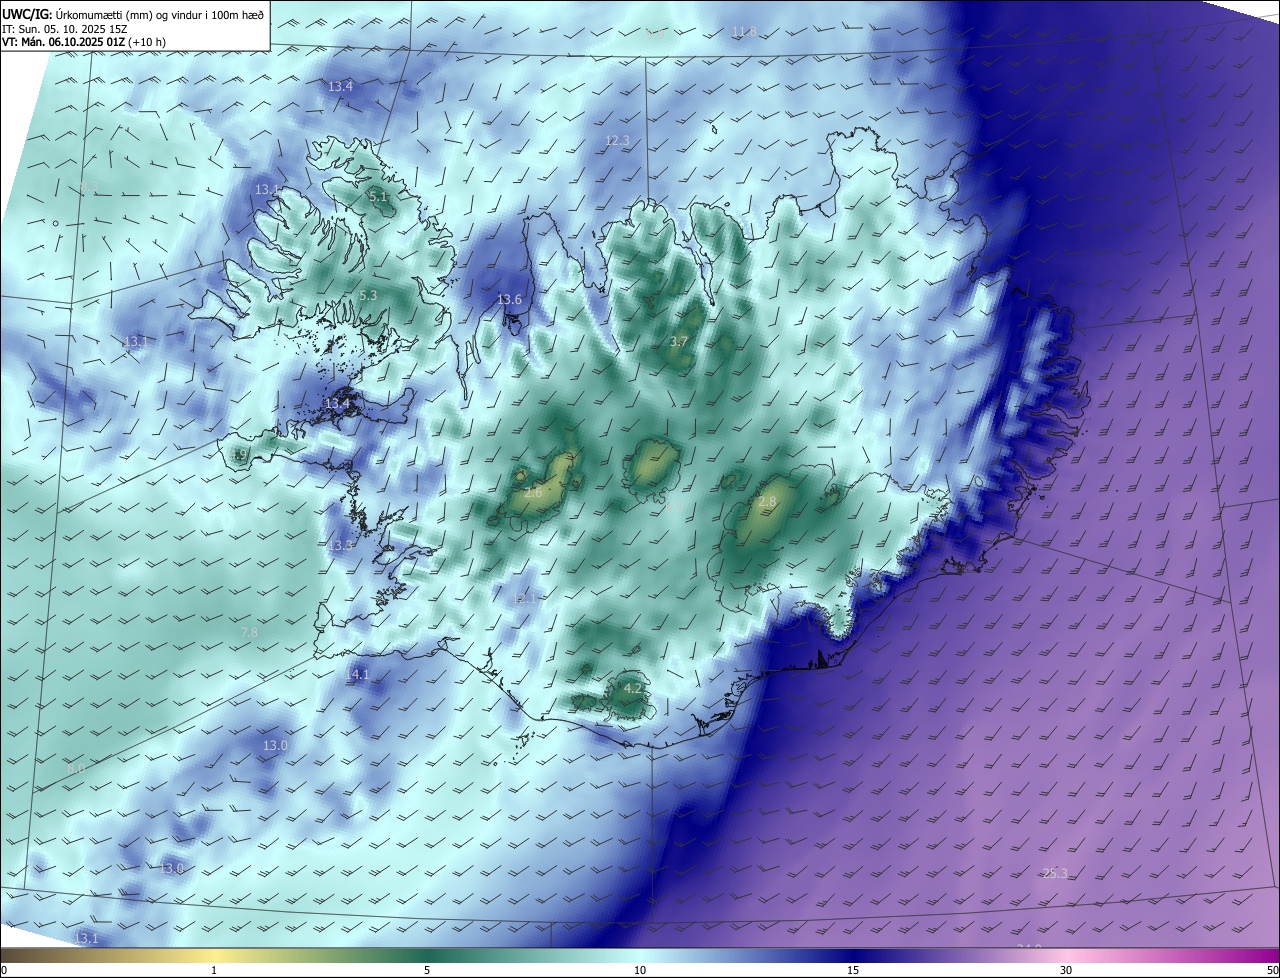1280x978 pixels.
Task: Click the "UWC/IG:" label in the header
Action: click(x=27, y=14)
